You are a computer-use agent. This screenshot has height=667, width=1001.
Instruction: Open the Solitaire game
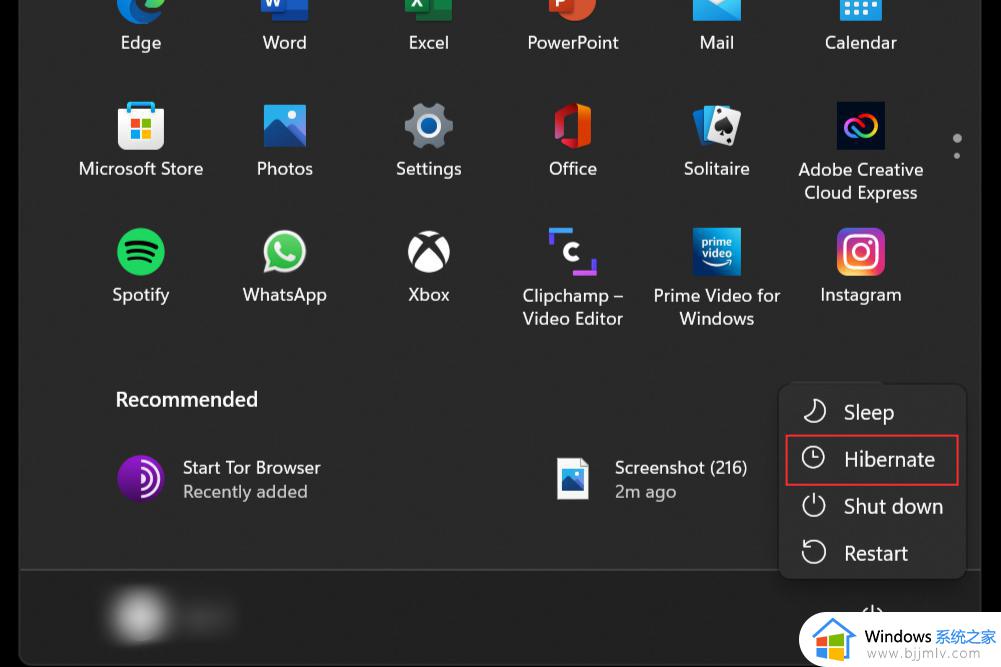coord(716,140)
